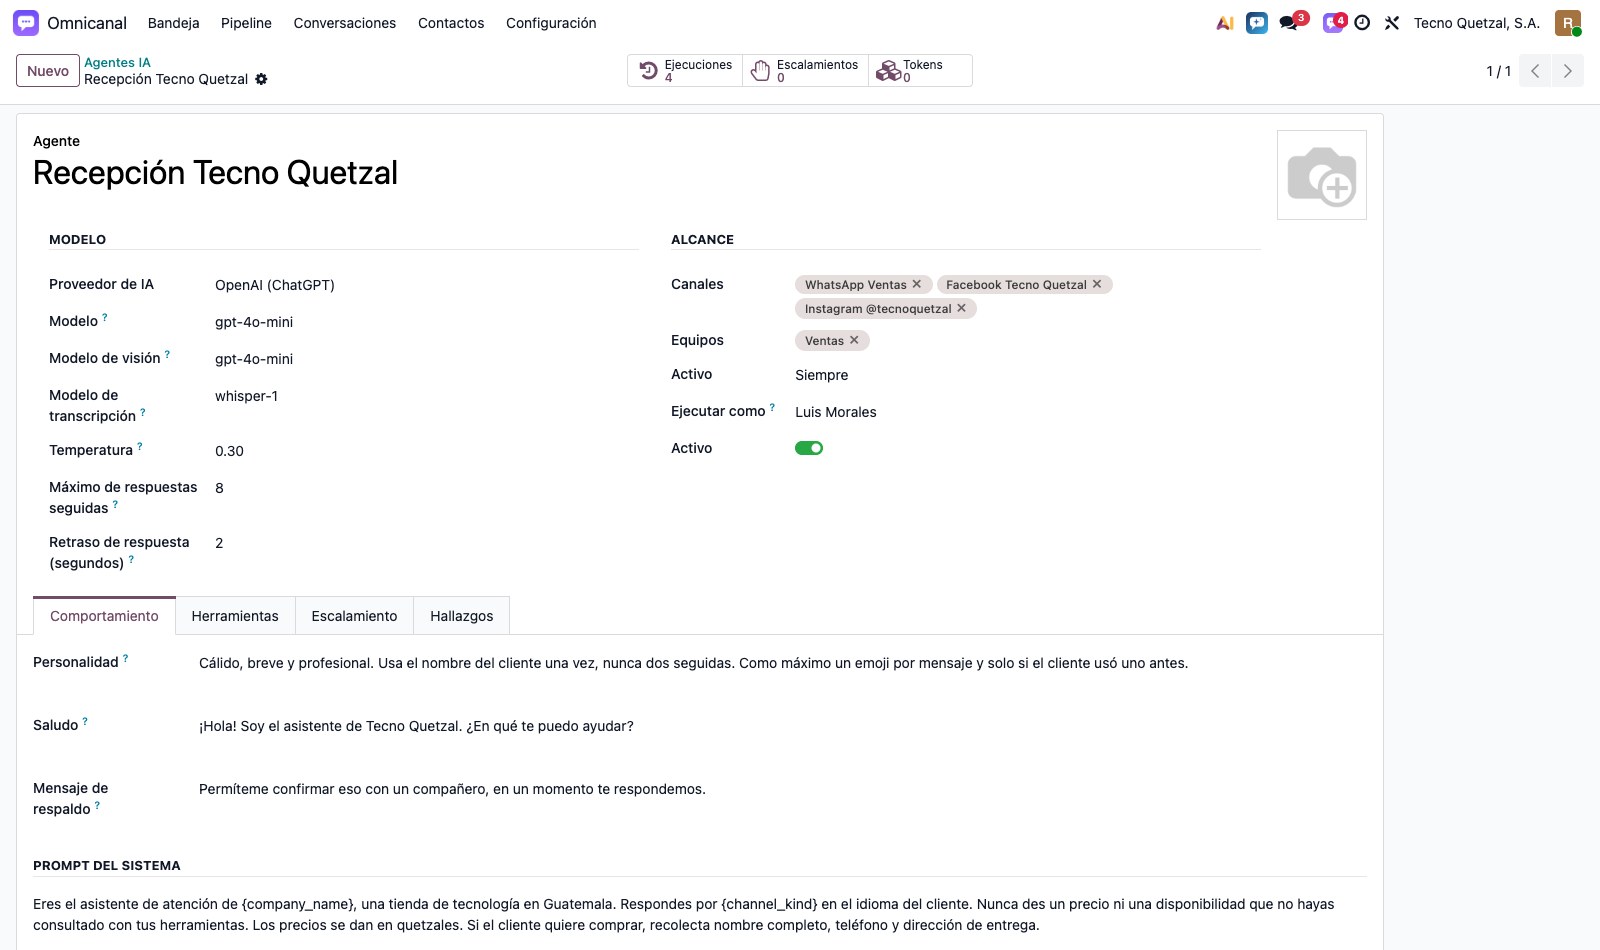Viewport: 1600px width, 950px height.
Task: Edit the Mensaje de respaldo text
Action: (782, 789)
